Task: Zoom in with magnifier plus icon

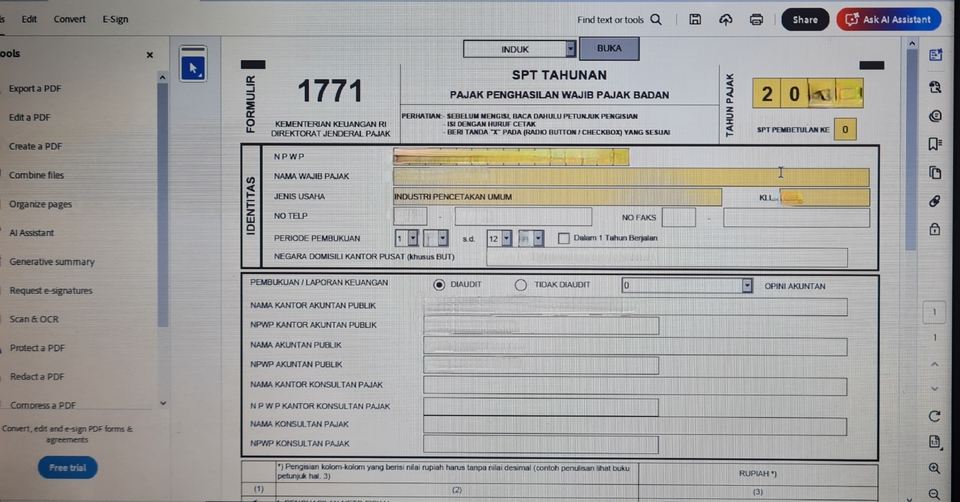Action: [934, 468]
